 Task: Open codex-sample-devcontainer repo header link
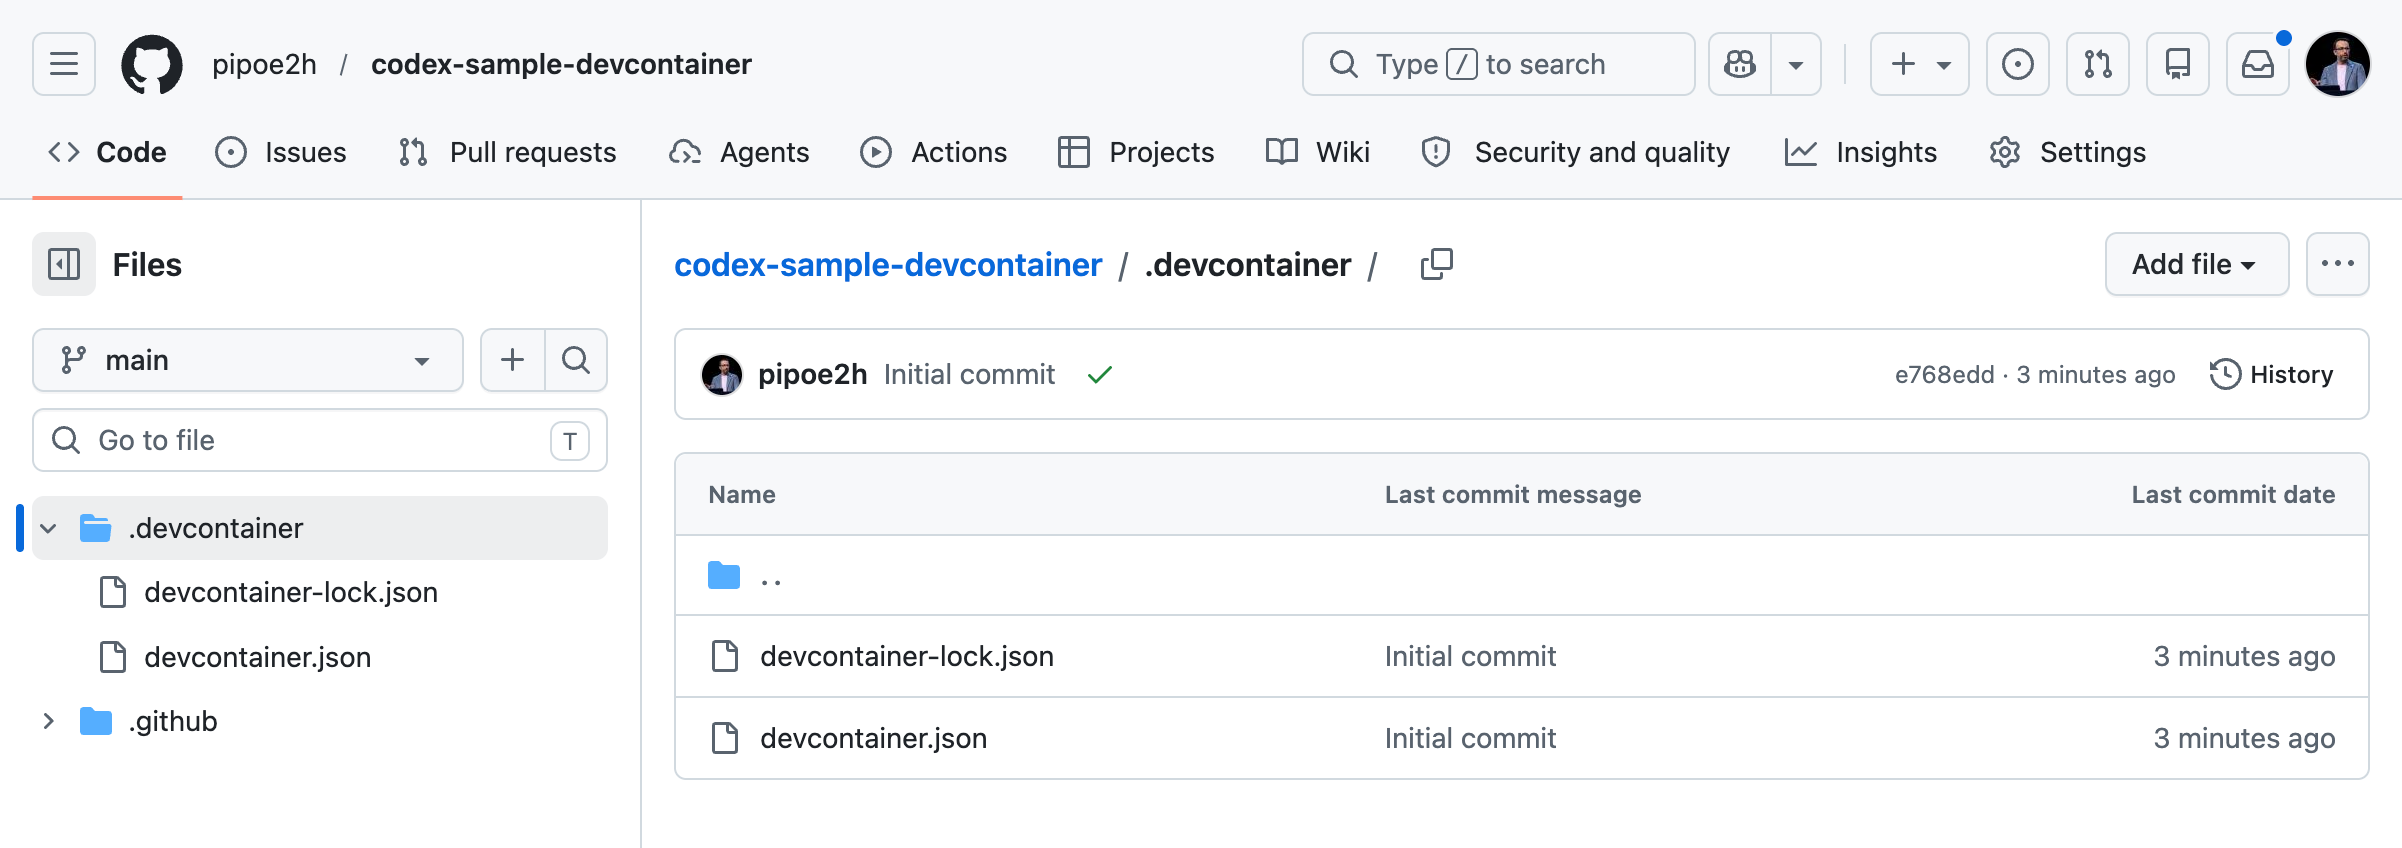[561, 64]
